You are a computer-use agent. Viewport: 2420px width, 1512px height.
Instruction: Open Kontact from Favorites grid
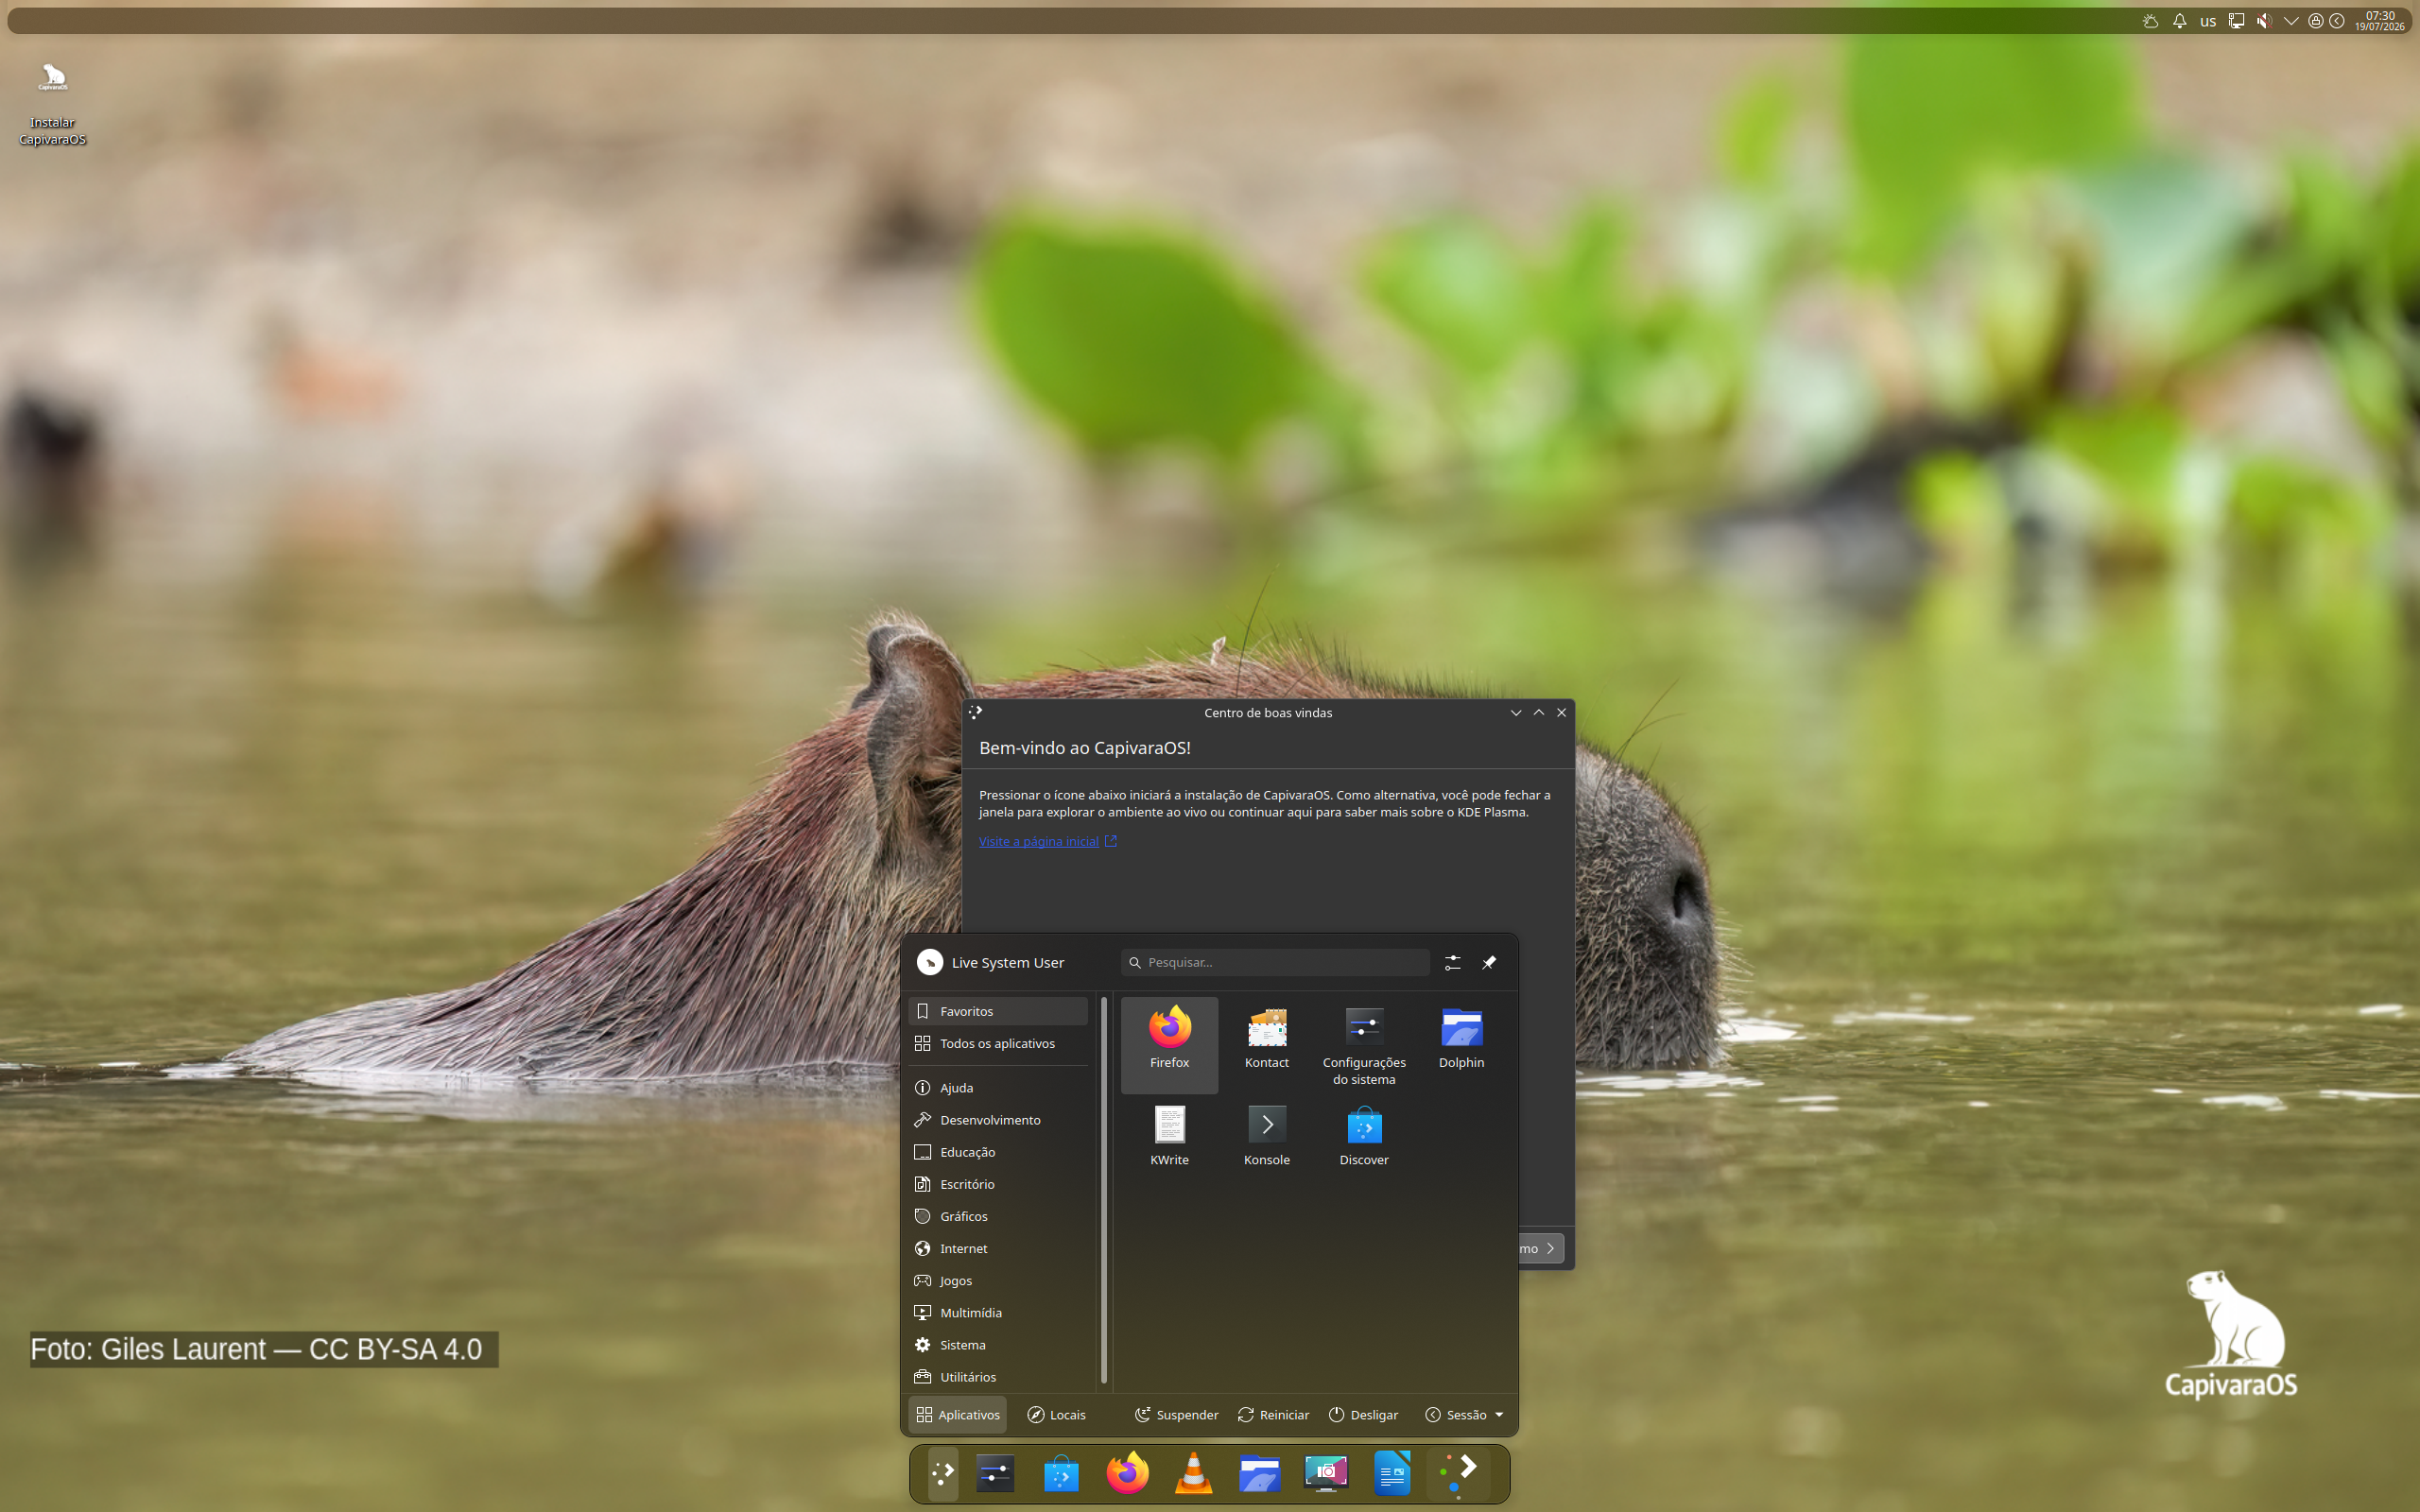click(x=1267, y=1043)
